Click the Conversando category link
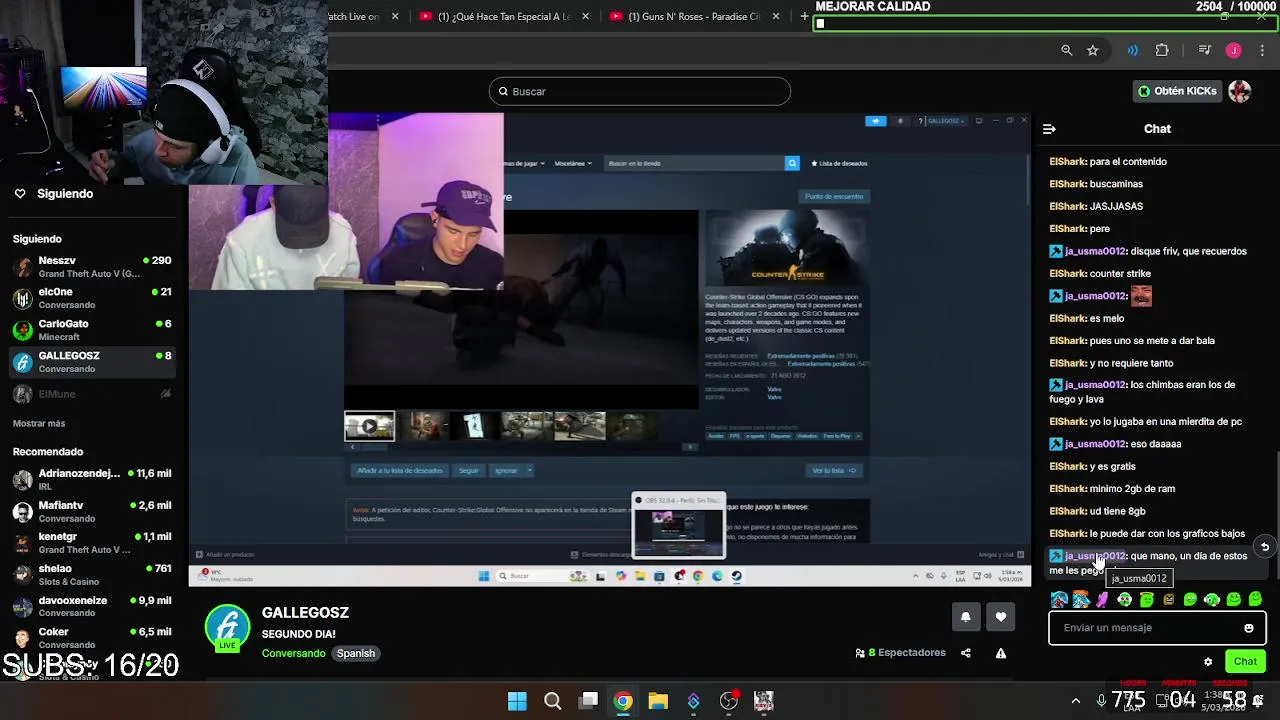The image size is (1280, 720). 293,653
